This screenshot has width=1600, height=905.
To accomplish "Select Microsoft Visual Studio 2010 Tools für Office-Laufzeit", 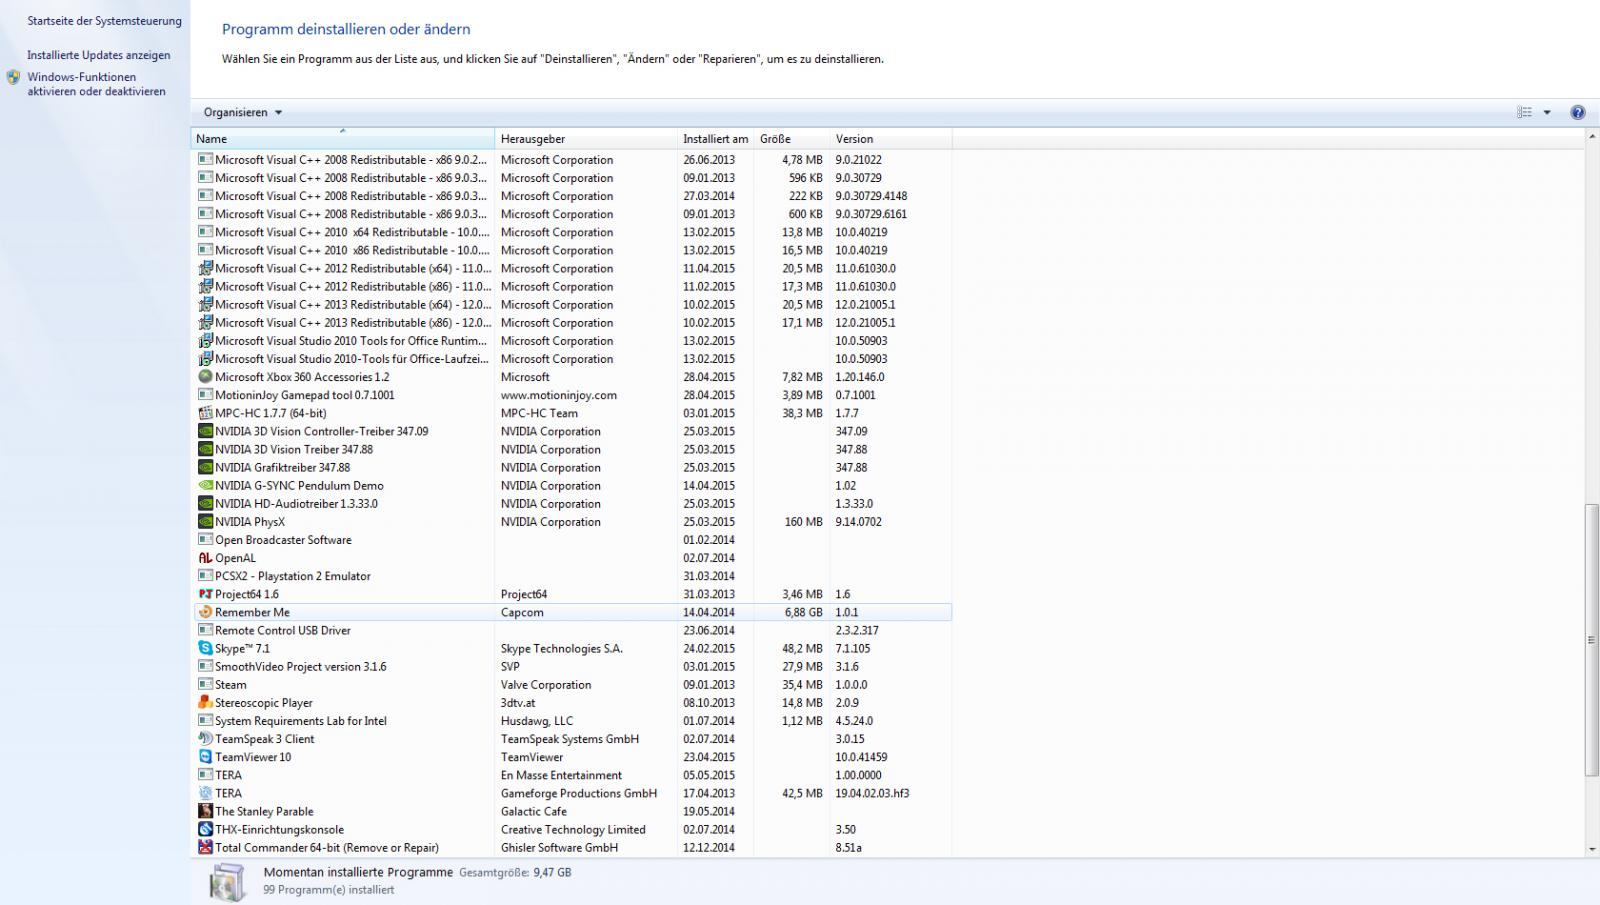I will [572, 359].
